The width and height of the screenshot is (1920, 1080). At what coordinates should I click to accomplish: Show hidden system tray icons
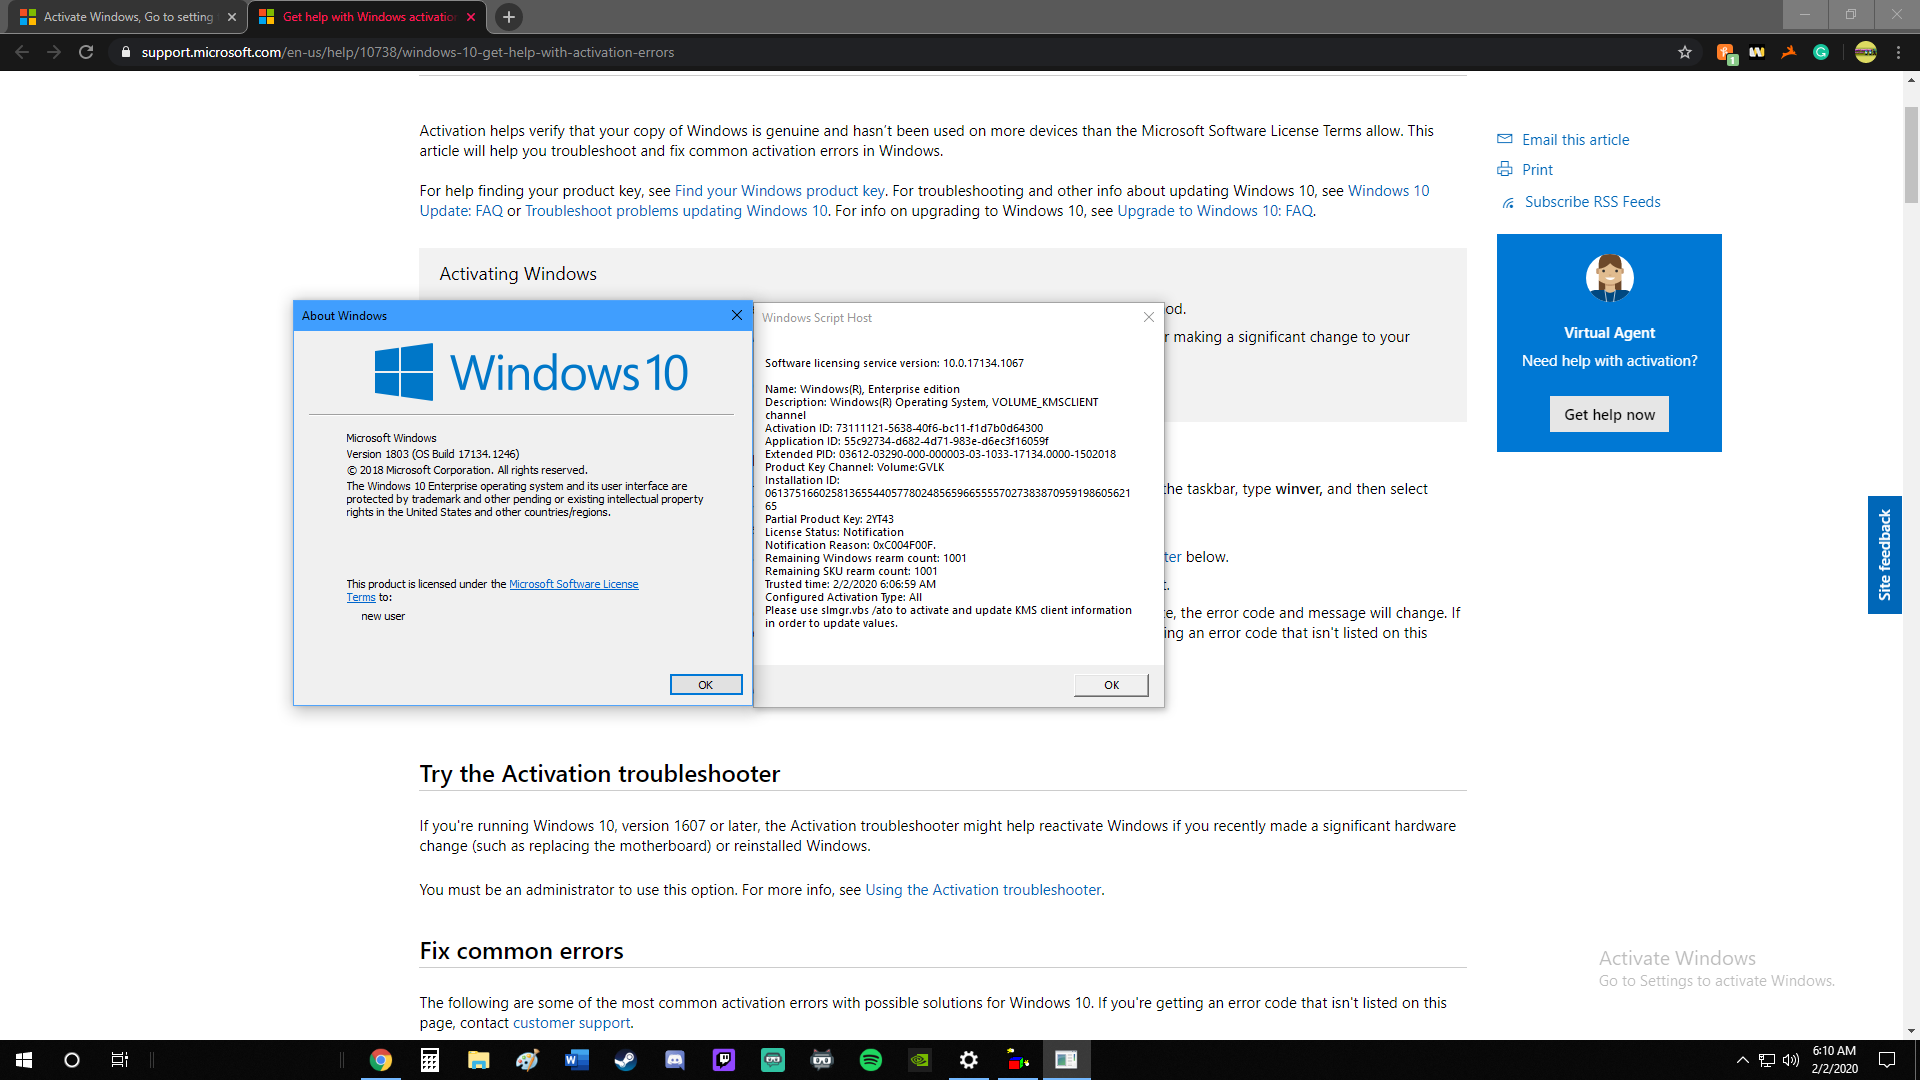point(1742,1060)
